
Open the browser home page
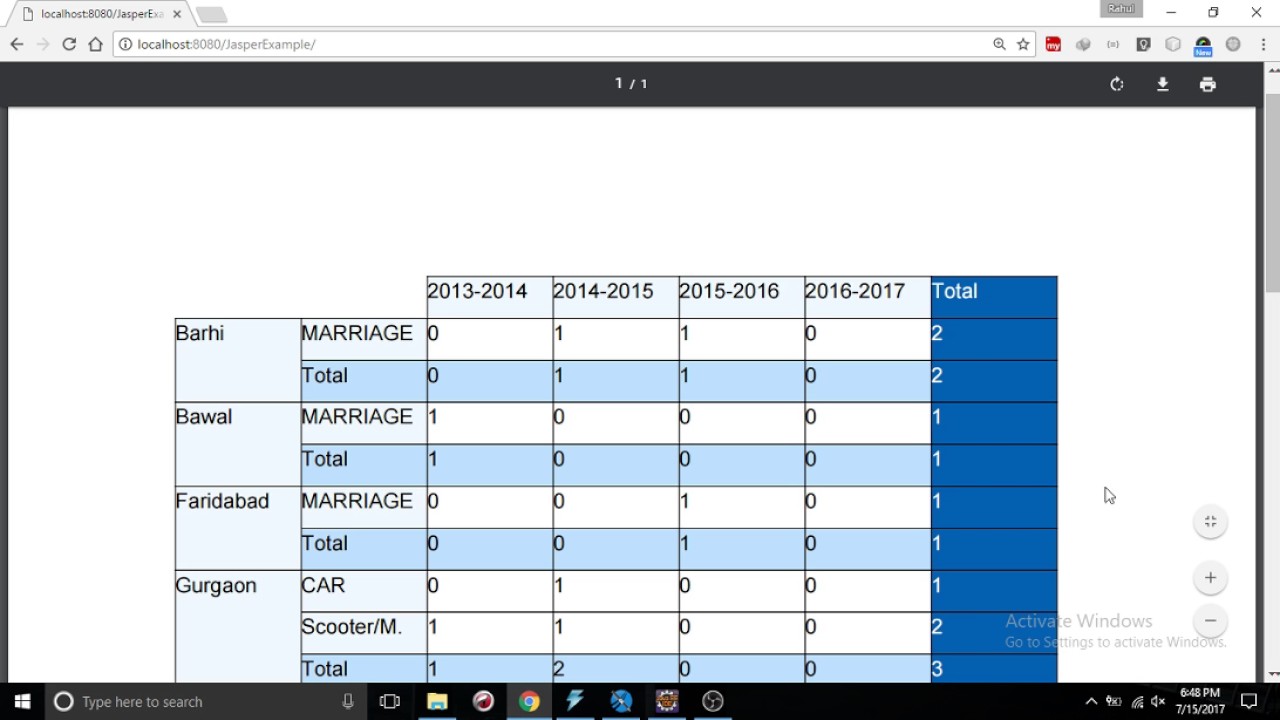tap(96, 44)
